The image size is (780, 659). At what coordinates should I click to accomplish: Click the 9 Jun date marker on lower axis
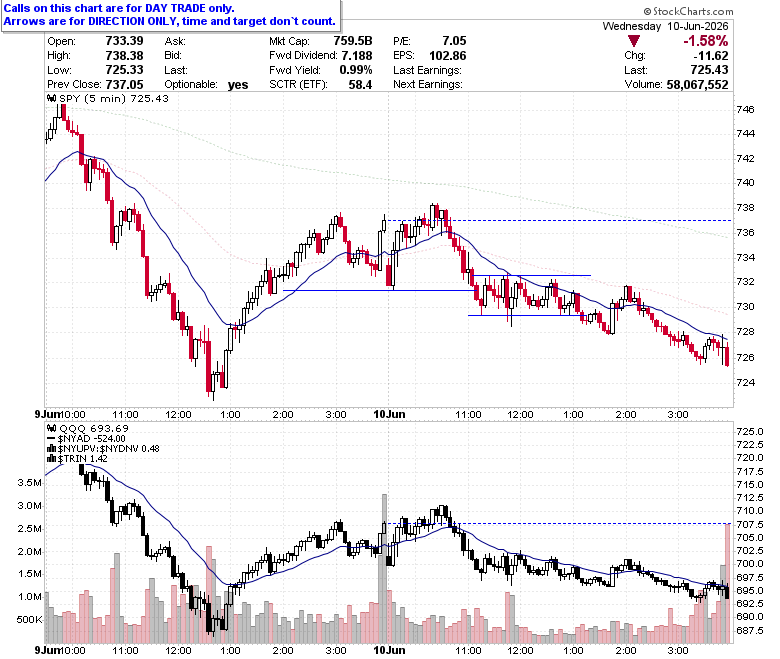[x=47, y=650]
